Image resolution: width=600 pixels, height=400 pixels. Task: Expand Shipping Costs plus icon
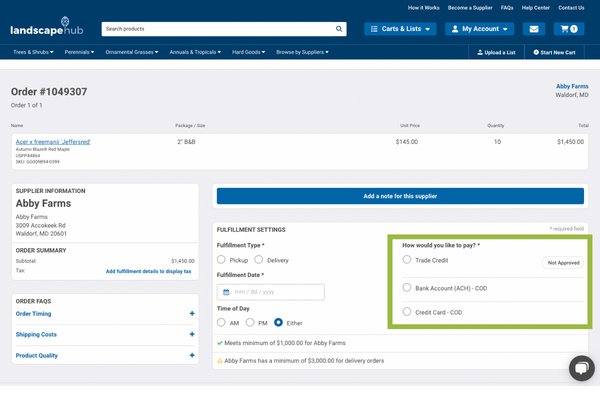(192, 334)
